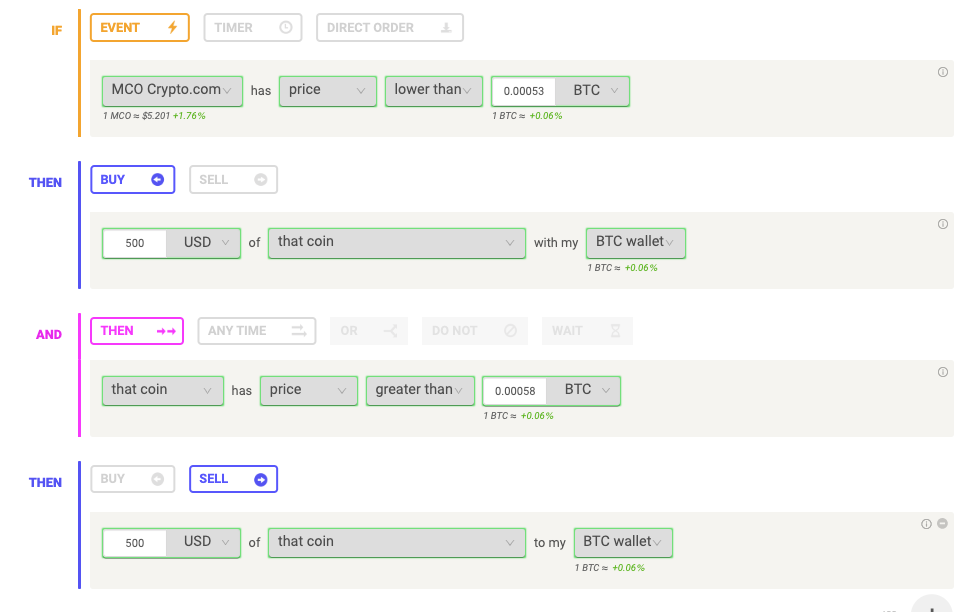
Task: Click info icon on first buy action row
Action: click(943, 224)
